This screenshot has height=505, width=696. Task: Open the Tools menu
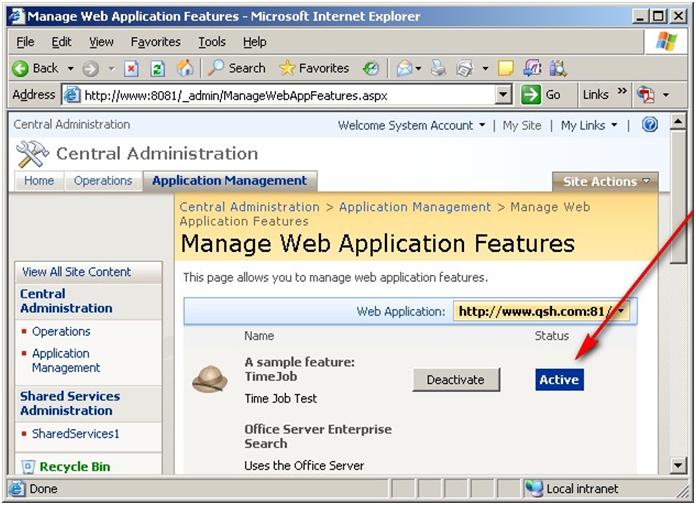point(212,42)
